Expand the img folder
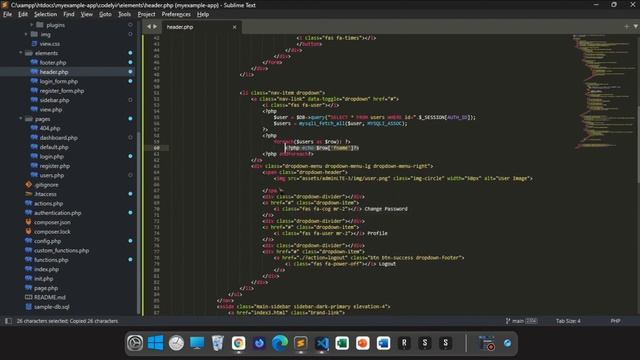Image resolution: width=640 pixels, height=360 pixels. pyautogui.click(x=27, y=34)
